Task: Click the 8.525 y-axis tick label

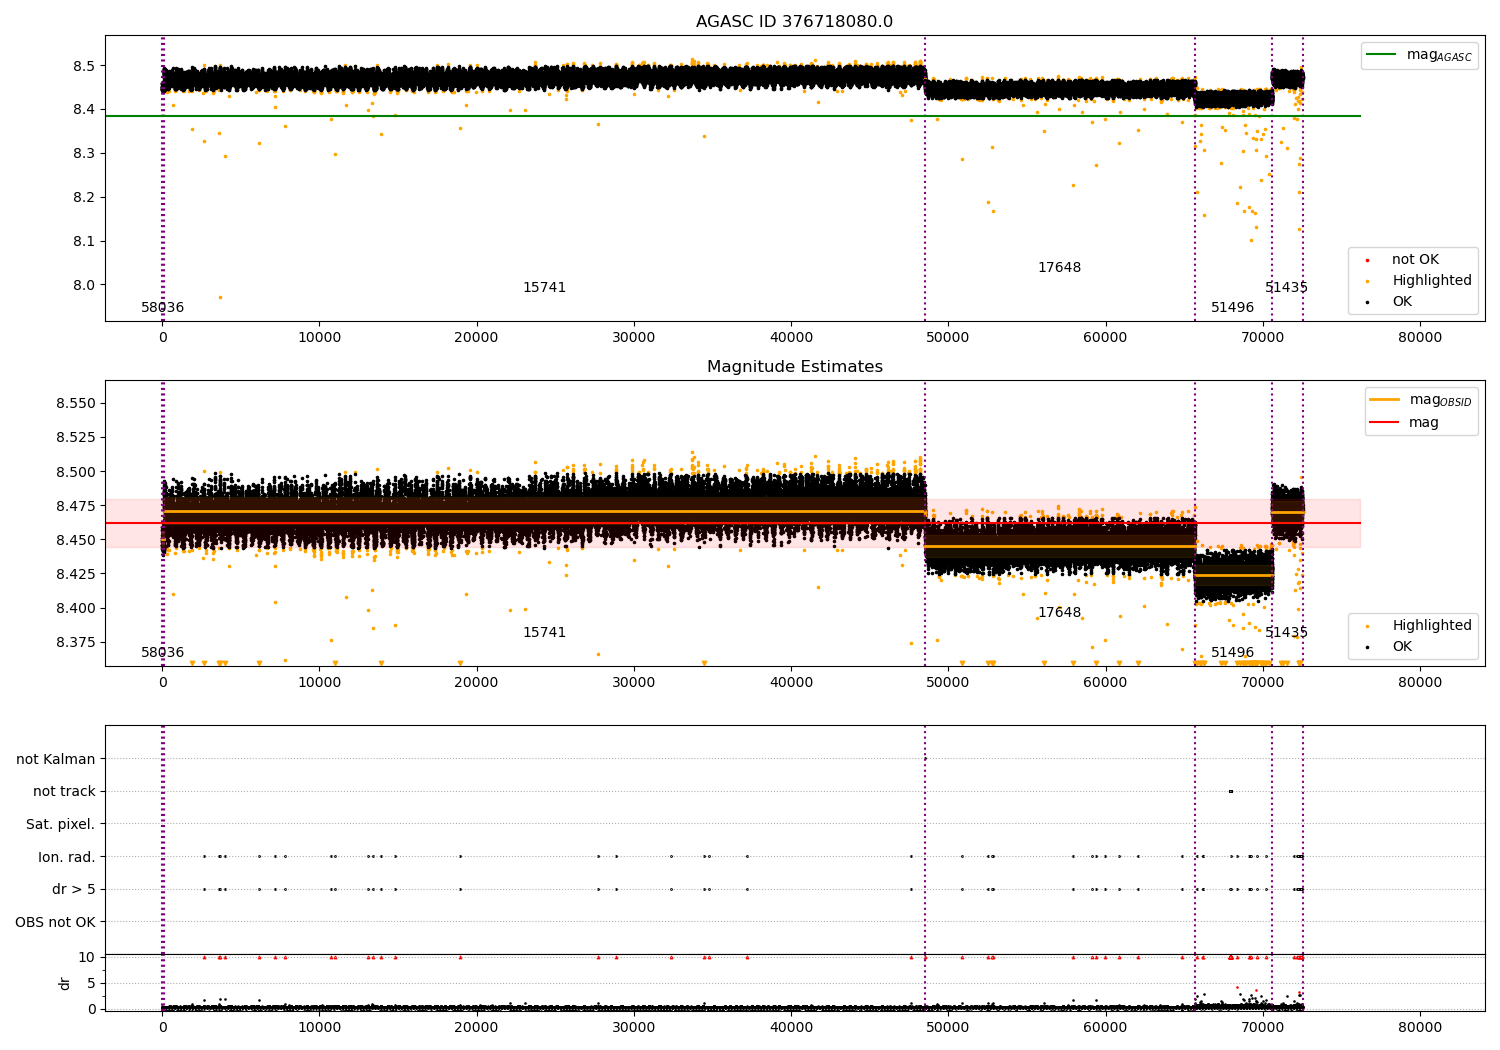Action: click(x=77, y=438)
